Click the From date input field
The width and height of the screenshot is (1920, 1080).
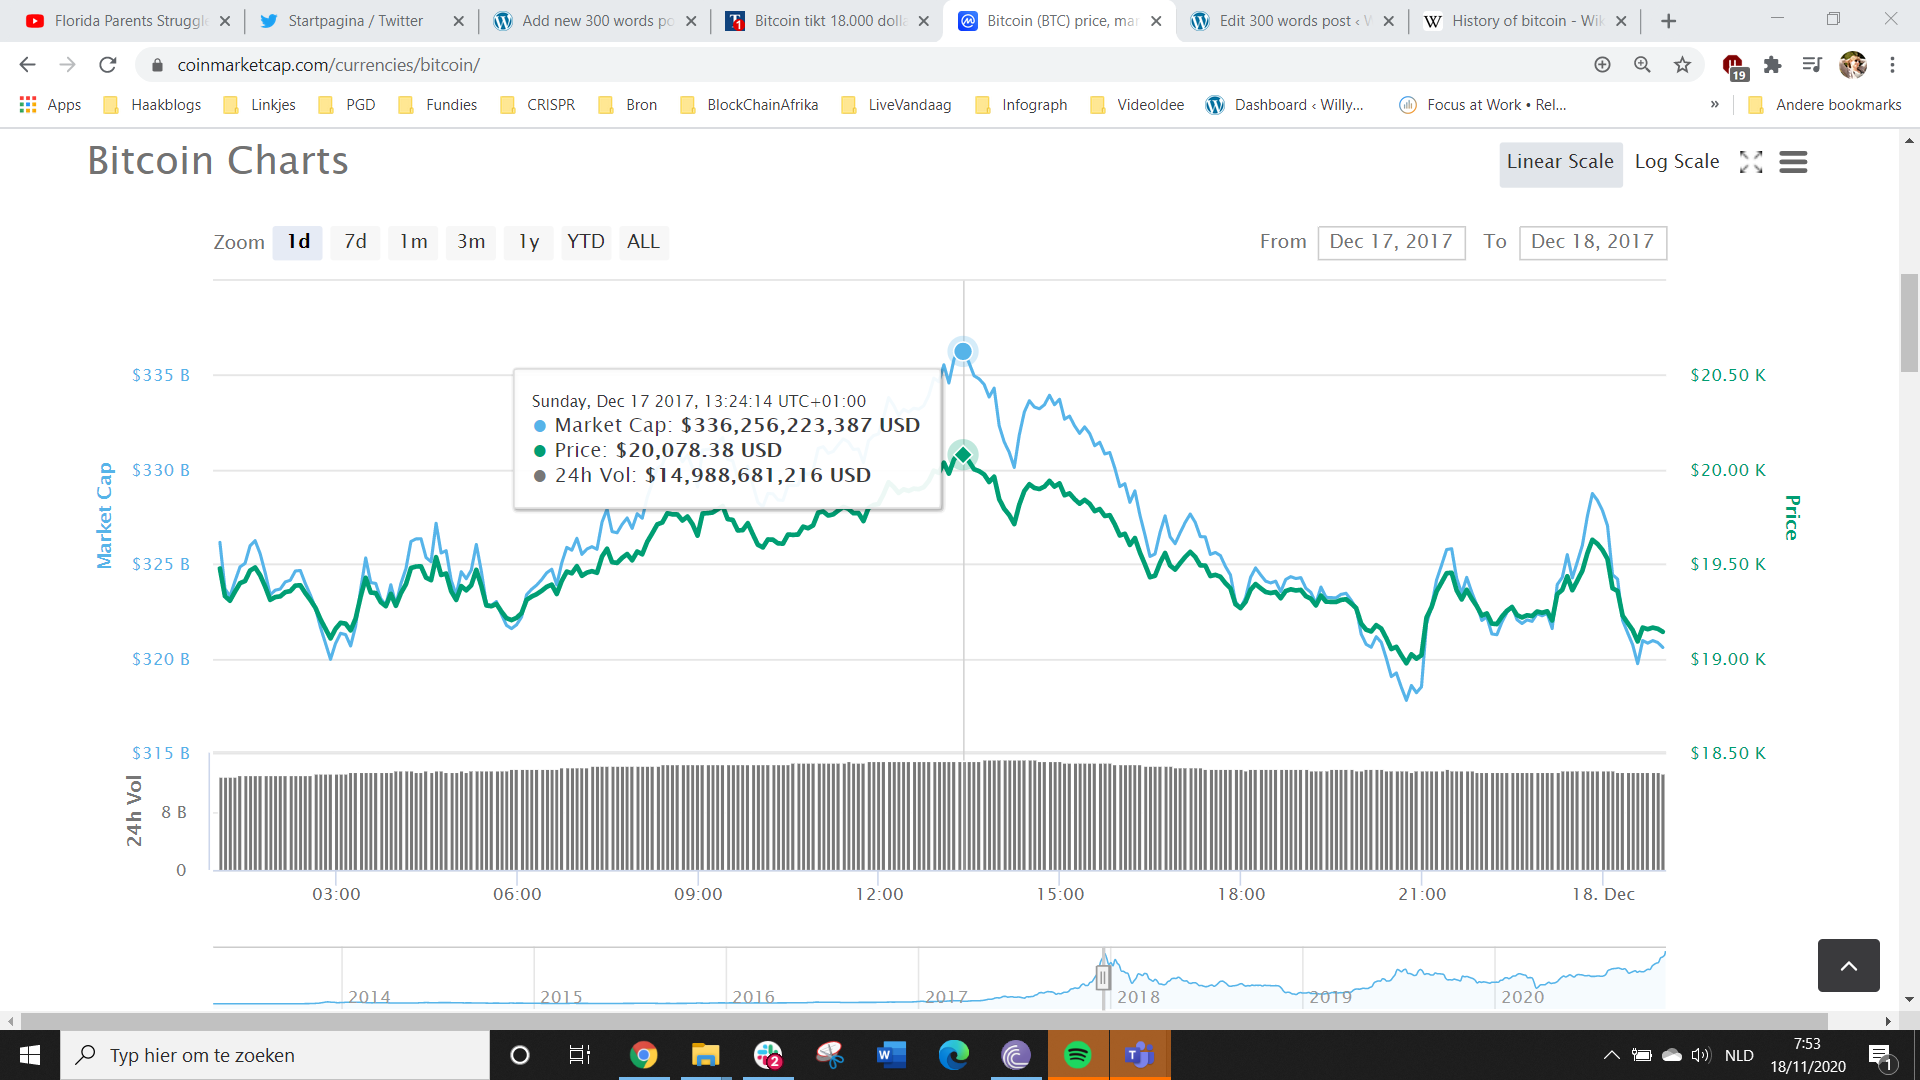pos(1390,242)
